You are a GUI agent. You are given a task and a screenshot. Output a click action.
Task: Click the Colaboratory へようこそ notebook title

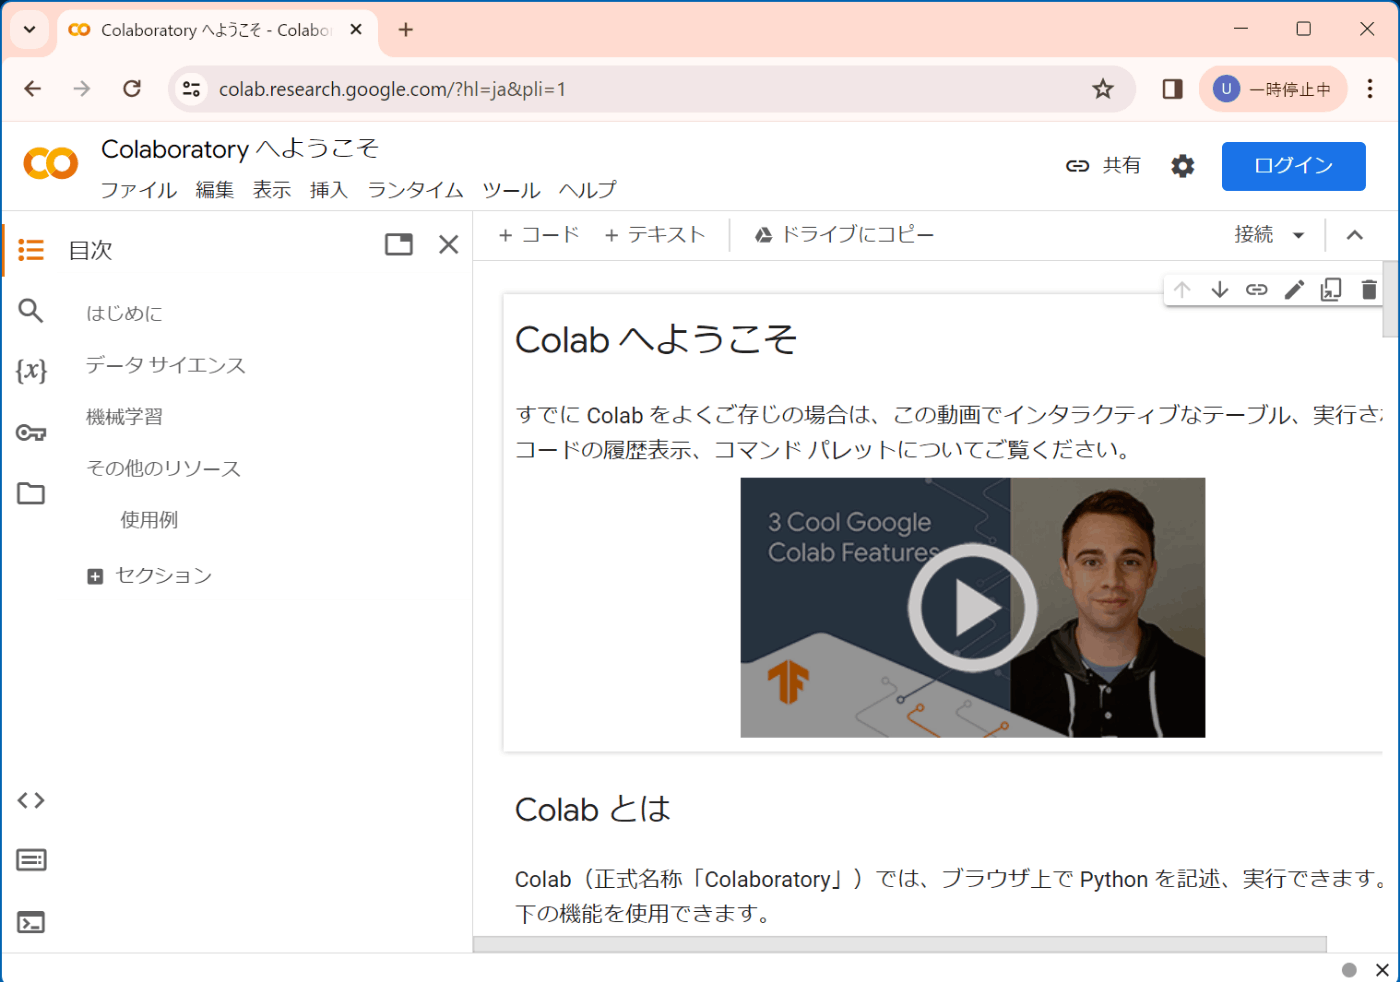click(x=240, y=149)
